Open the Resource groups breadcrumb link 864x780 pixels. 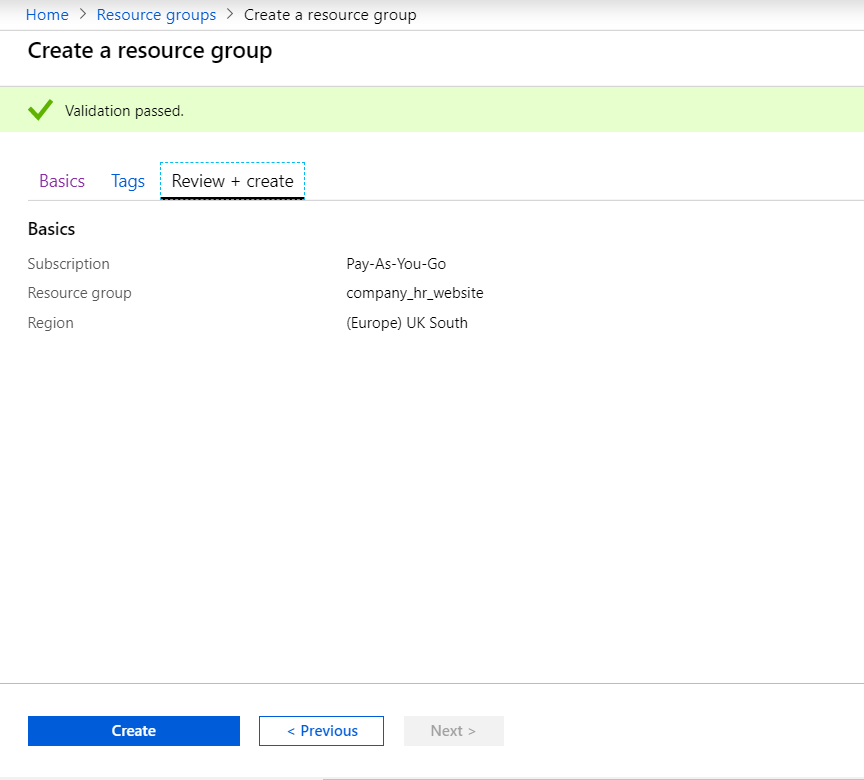click(156, 15)
